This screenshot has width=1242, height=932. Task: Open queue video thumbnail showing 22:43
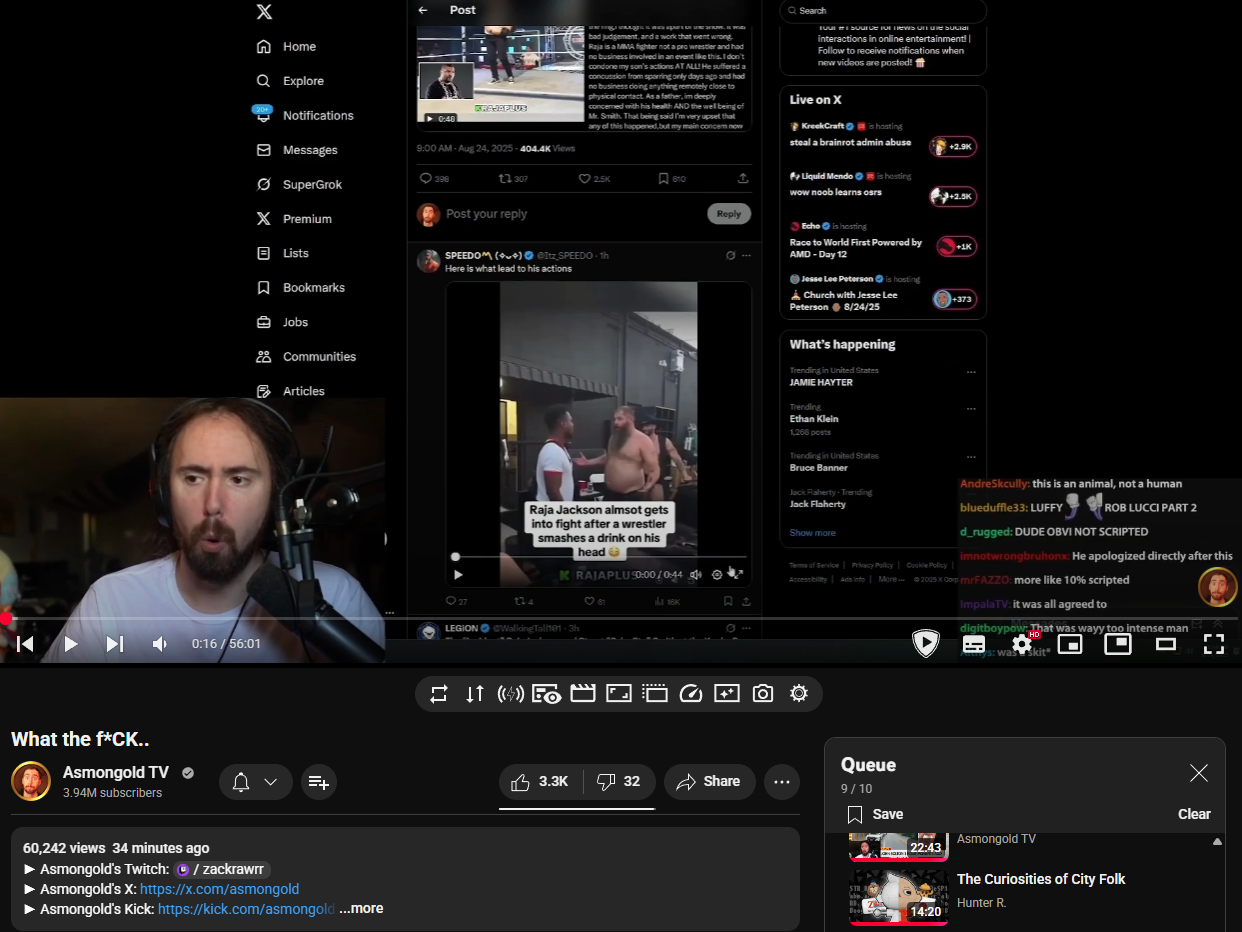tap(898, 846)
